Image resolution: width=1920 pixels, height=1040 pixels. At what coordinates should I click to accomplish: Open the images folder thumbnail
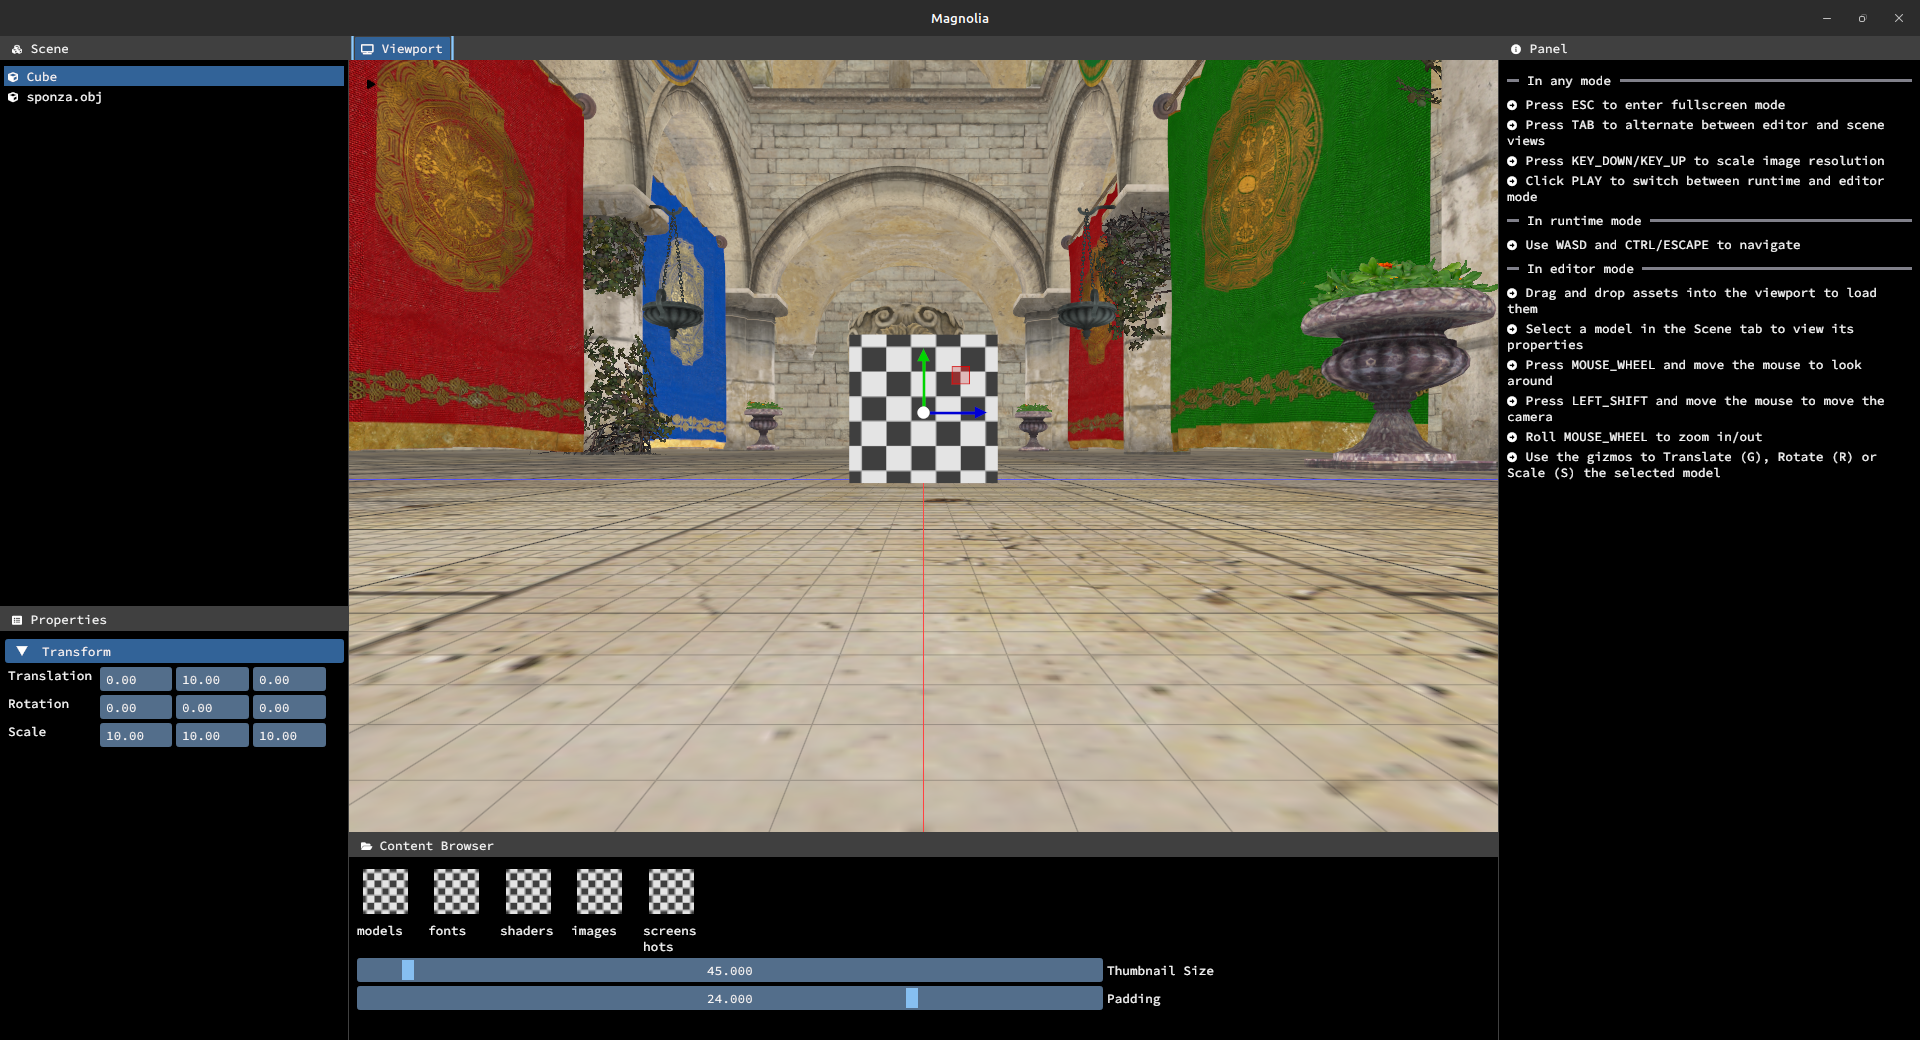599,891
